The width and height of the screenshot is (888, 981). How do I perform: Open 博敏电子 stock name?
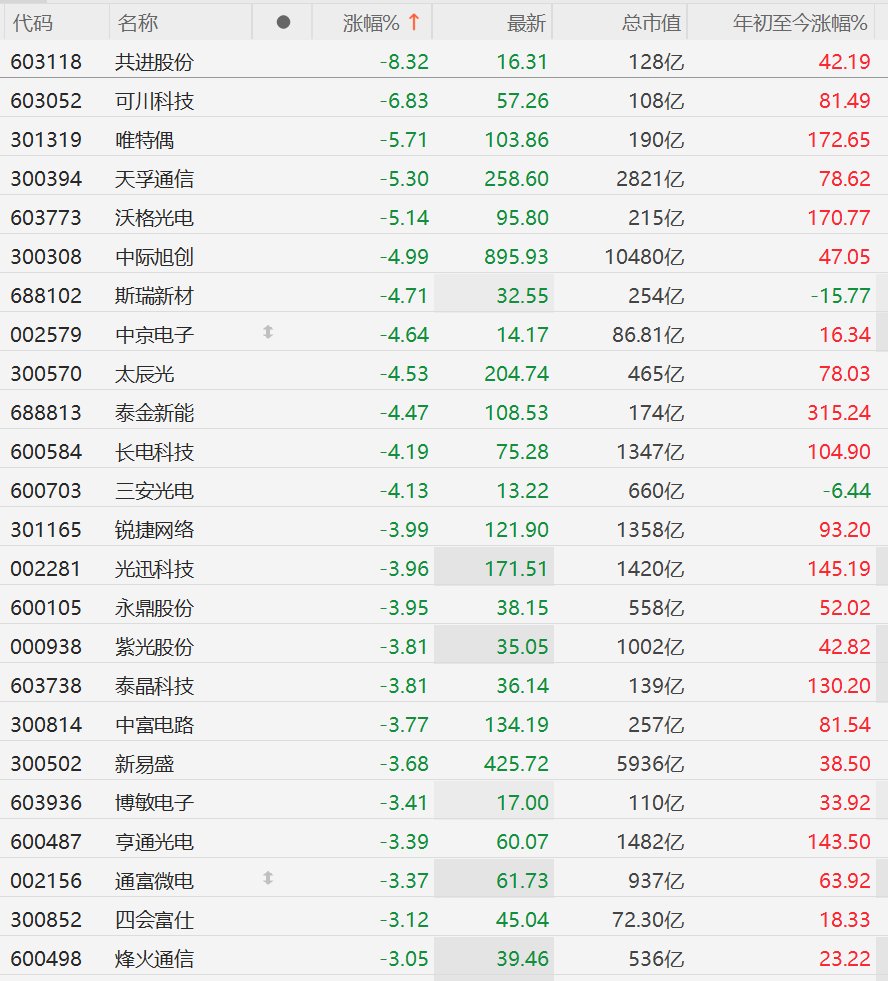click(155, 802)
